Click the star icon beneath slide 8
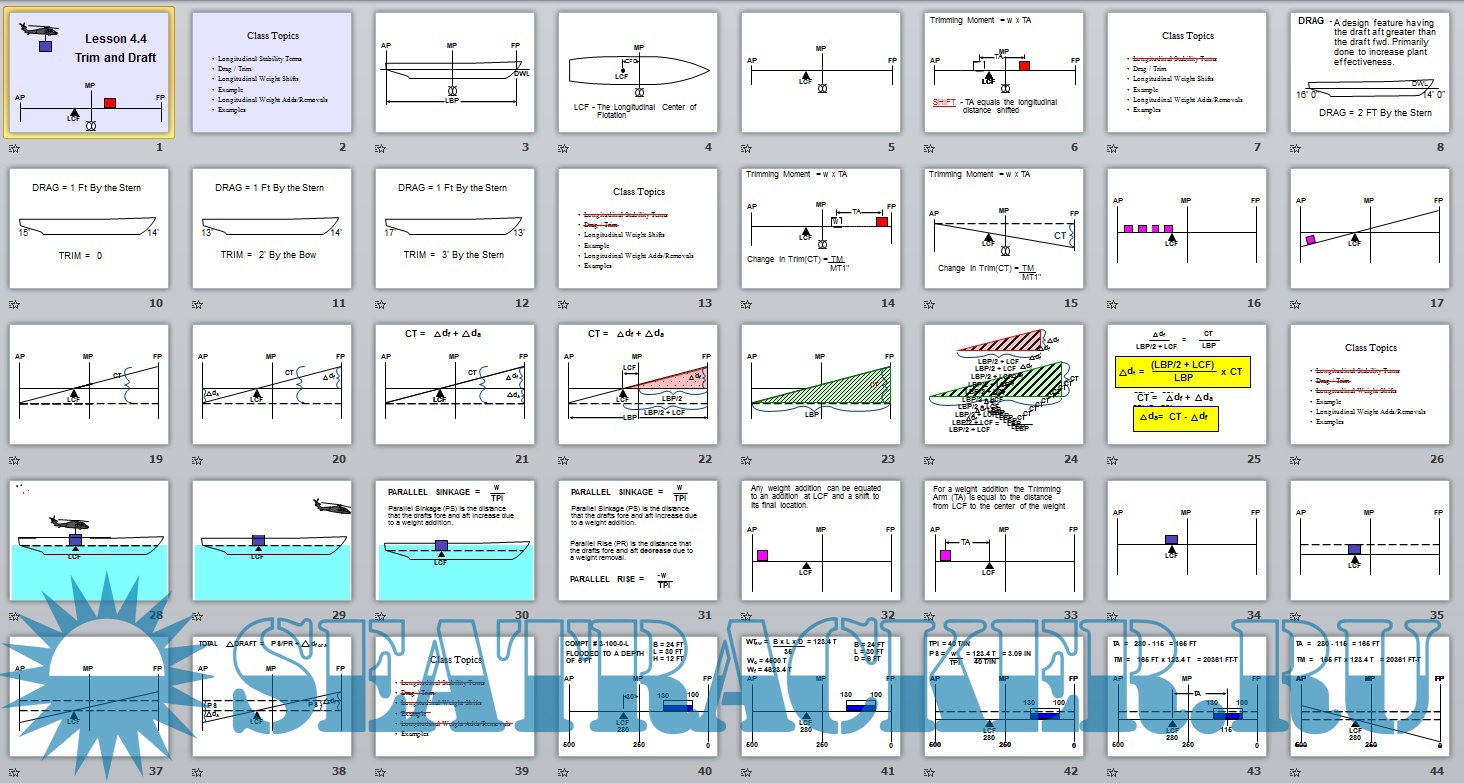 1296,148
